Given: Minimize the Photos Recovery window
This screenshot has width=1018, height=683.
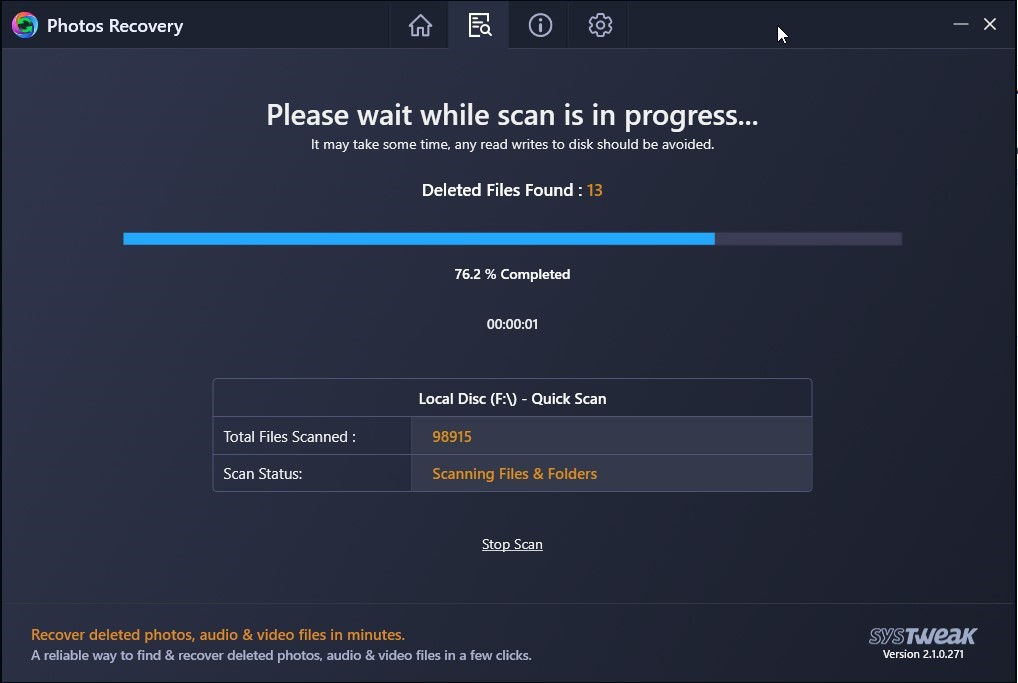Looking at the screenshot, I should 960,24.
